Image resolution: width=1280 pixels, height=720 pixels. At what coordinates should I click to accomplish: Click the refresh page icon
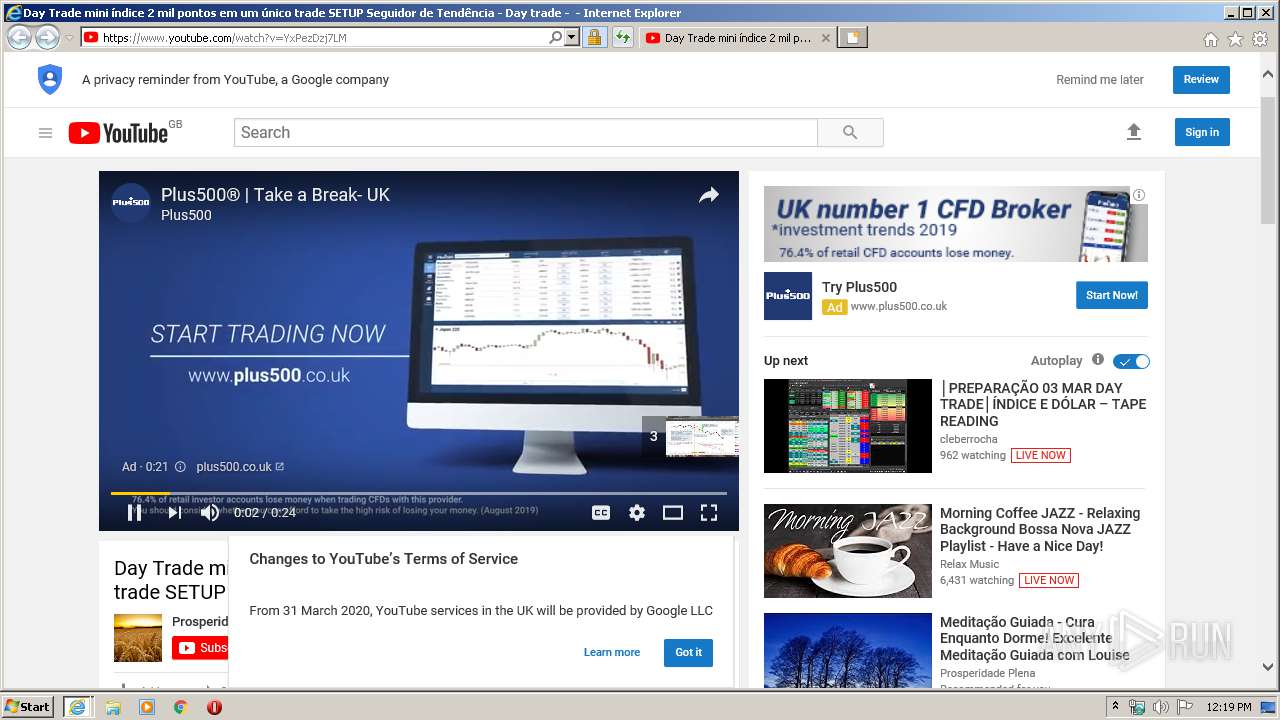(x=623, y=38)
